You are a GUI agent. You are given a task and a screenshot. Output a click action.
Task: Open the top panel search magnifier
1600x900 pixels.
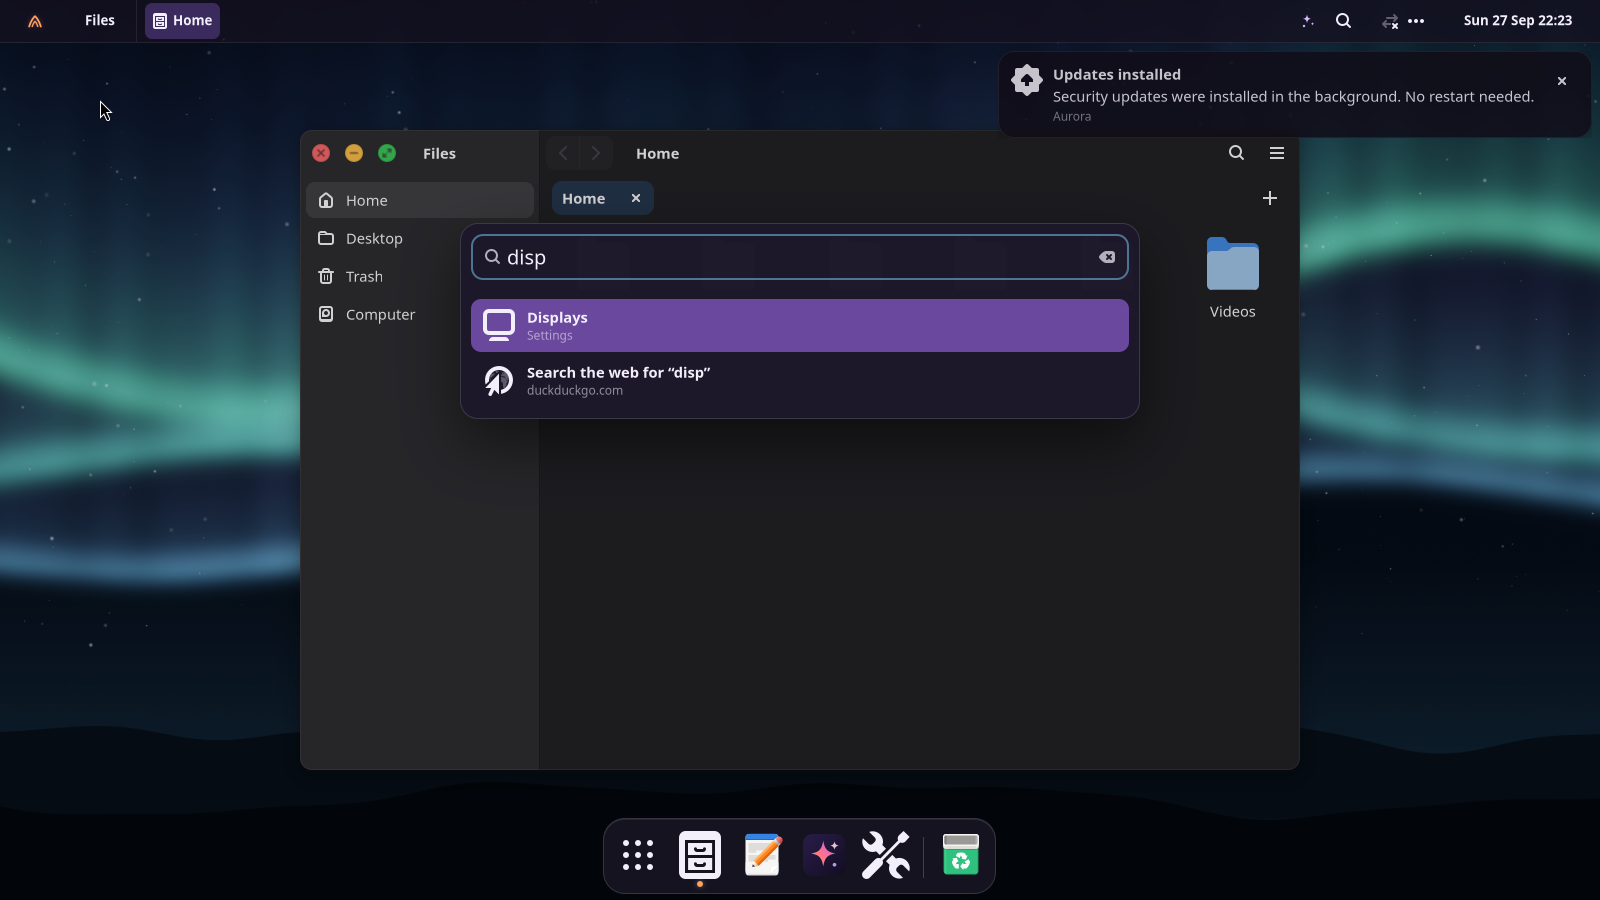pos(1344,21)
